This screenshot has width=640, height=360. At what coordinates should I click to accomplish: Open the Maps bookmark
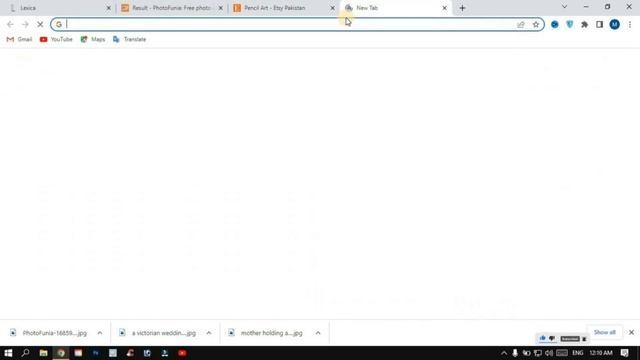pyautogui.click(x=93, y=39)
